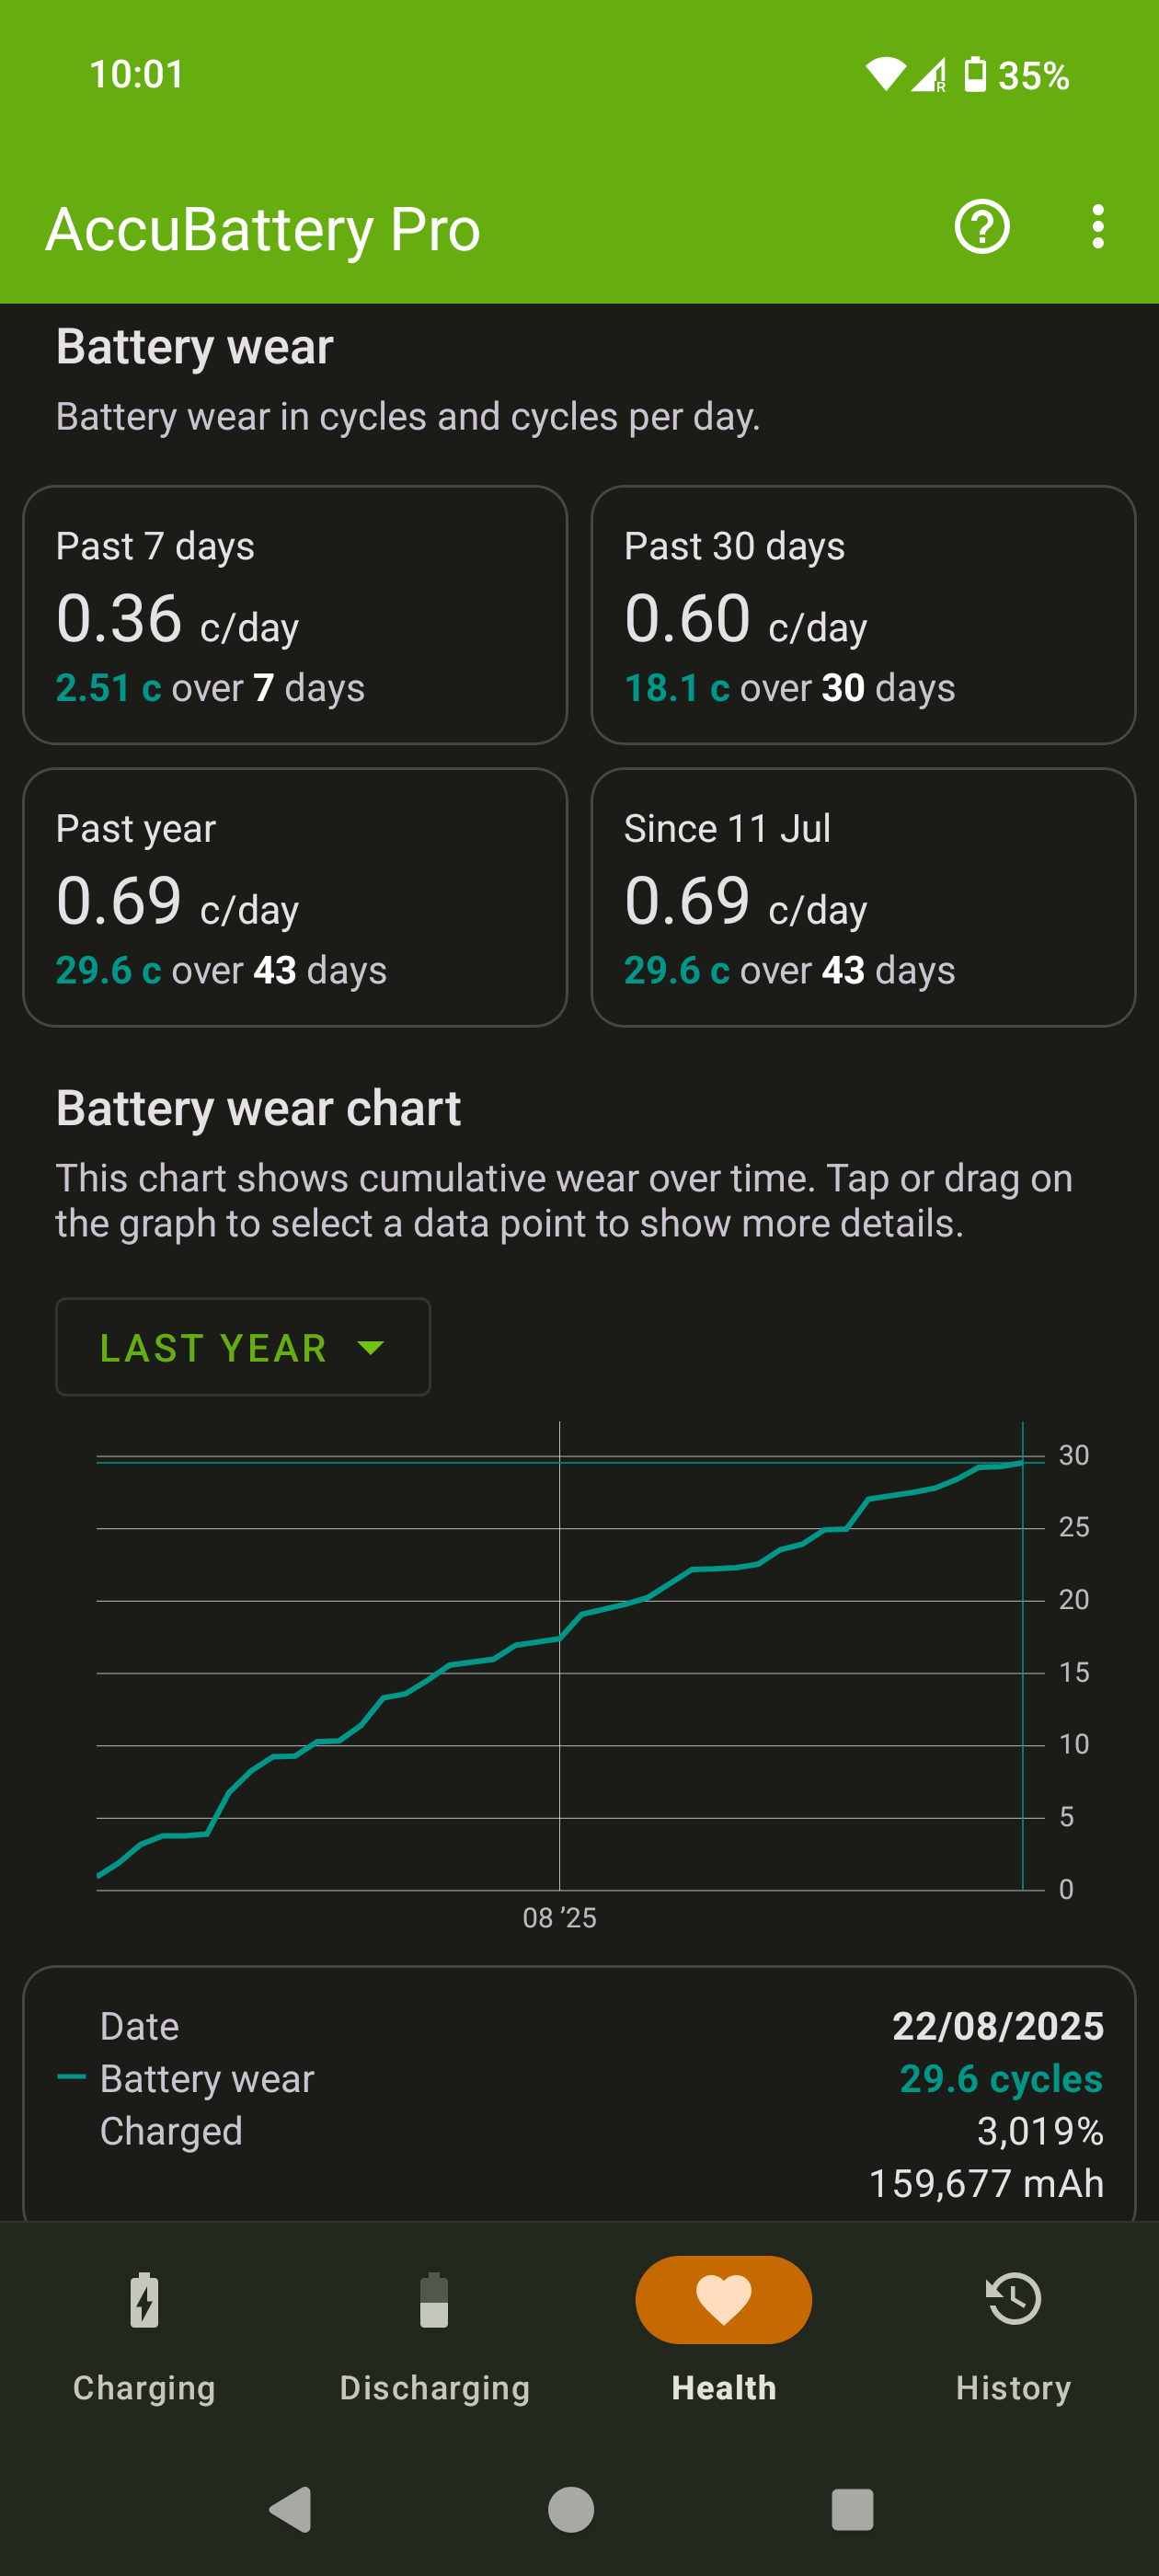Tap the History clock icon

(1013, 2299)
